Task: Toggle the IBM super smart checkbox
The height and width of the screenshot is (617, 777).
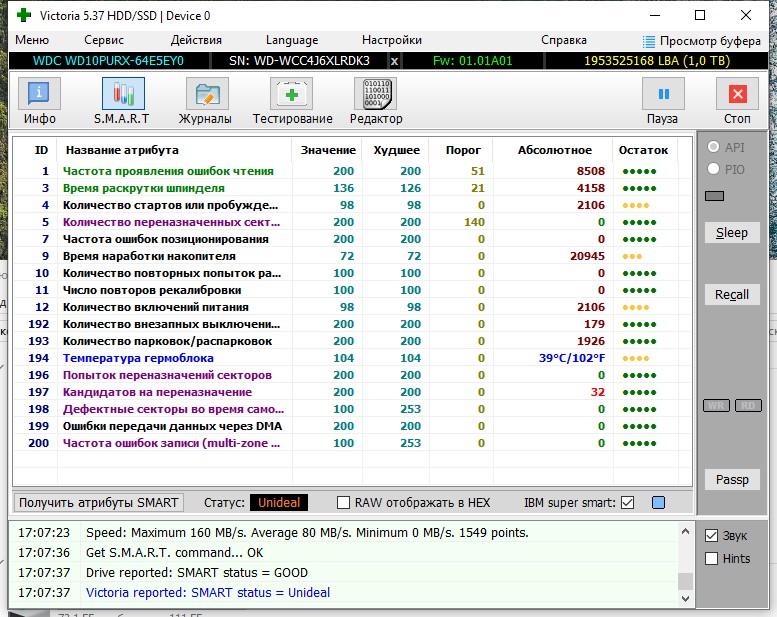Action: (x=627, y=503)
